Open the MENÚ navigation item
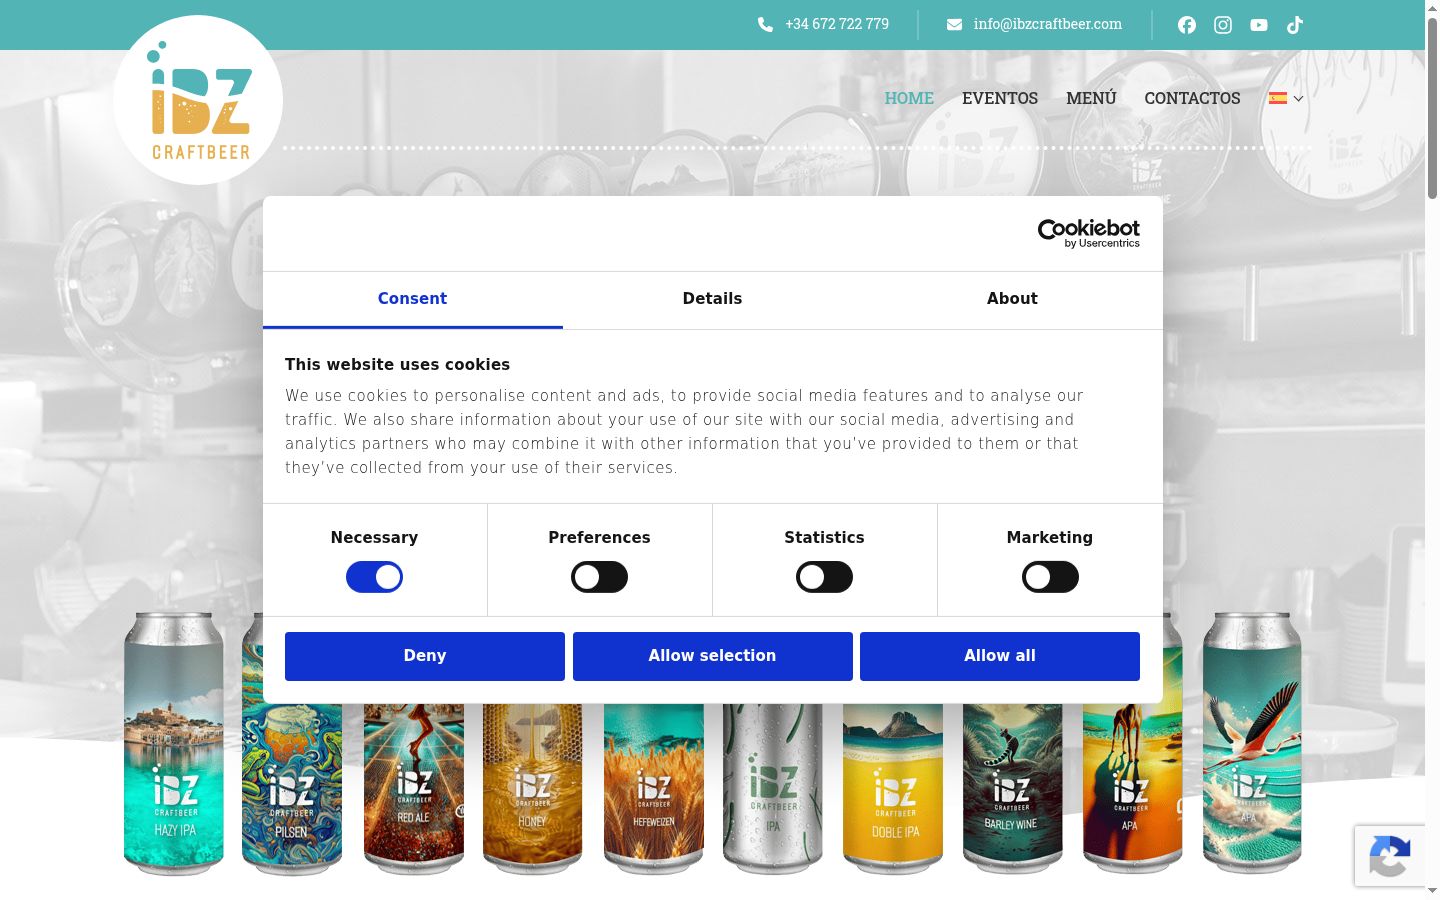Viewport: 1440px width, 900px height. tap(1091, 98)
